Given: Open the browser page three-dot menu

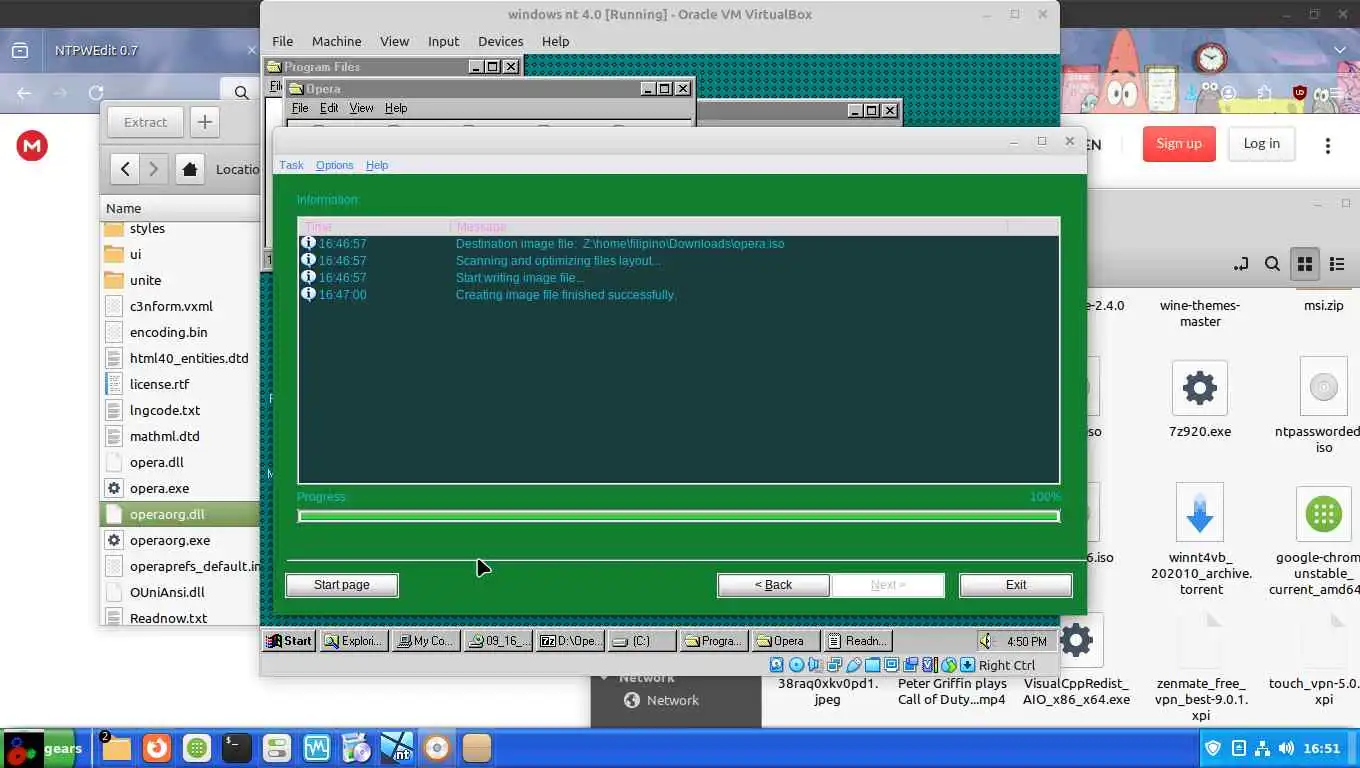Looking at the screenshot, I should tap(1328, 146).
